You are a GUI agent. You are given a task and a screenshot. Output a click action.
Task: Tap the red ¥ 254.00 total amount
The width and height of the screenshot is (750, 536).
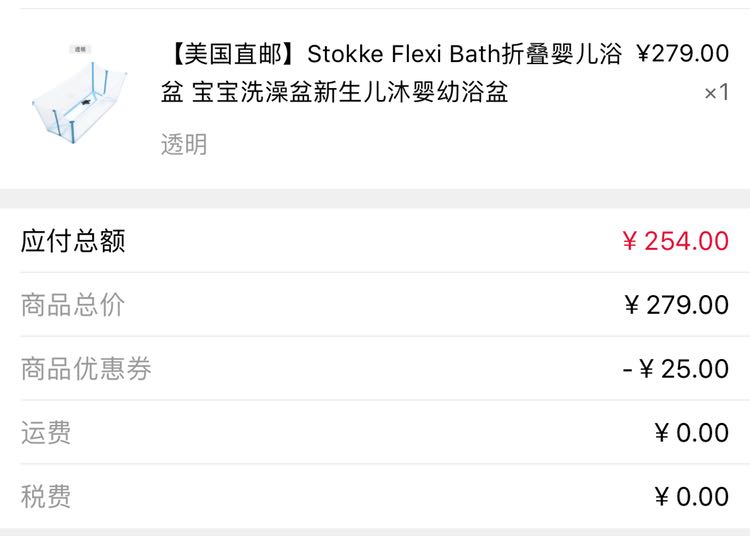[x=675, y=241]
